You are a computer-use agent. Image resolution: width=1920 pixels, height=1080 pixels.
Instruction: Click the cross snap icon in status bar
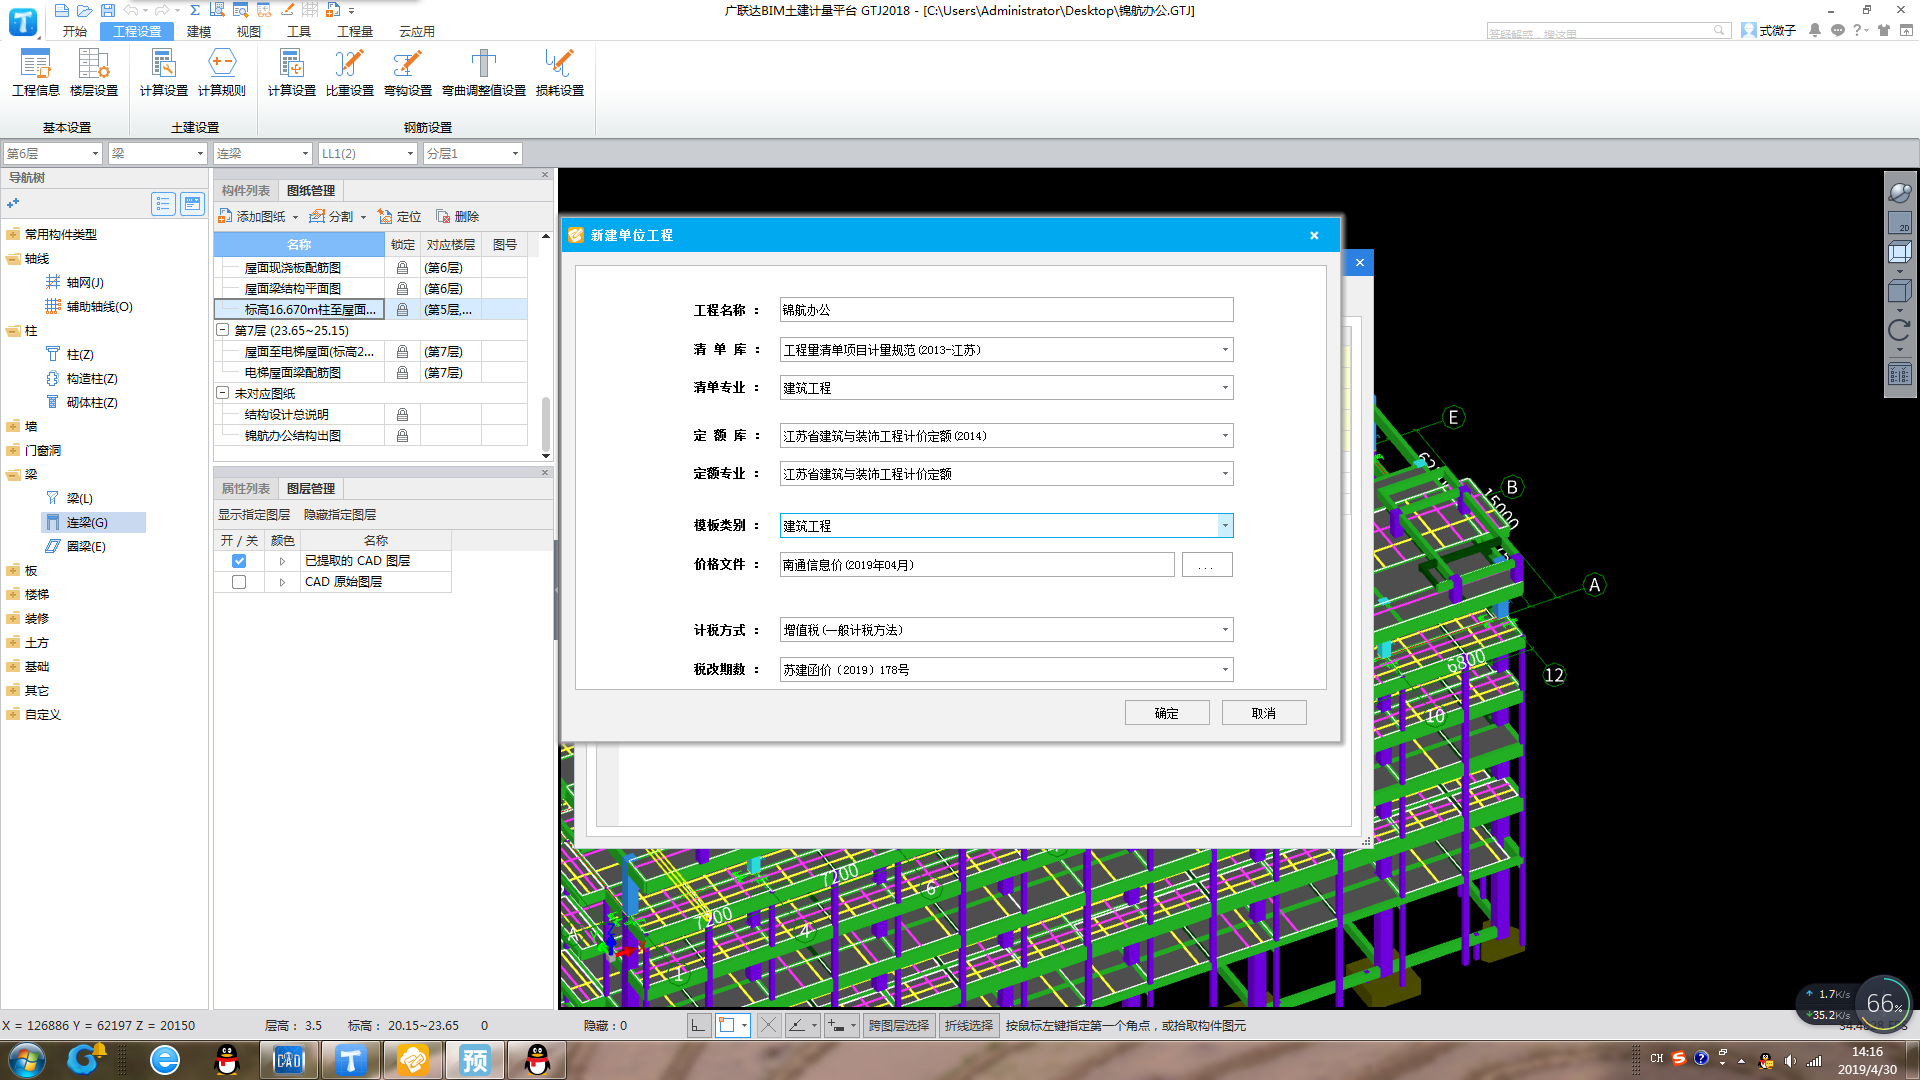point(768,1025)
